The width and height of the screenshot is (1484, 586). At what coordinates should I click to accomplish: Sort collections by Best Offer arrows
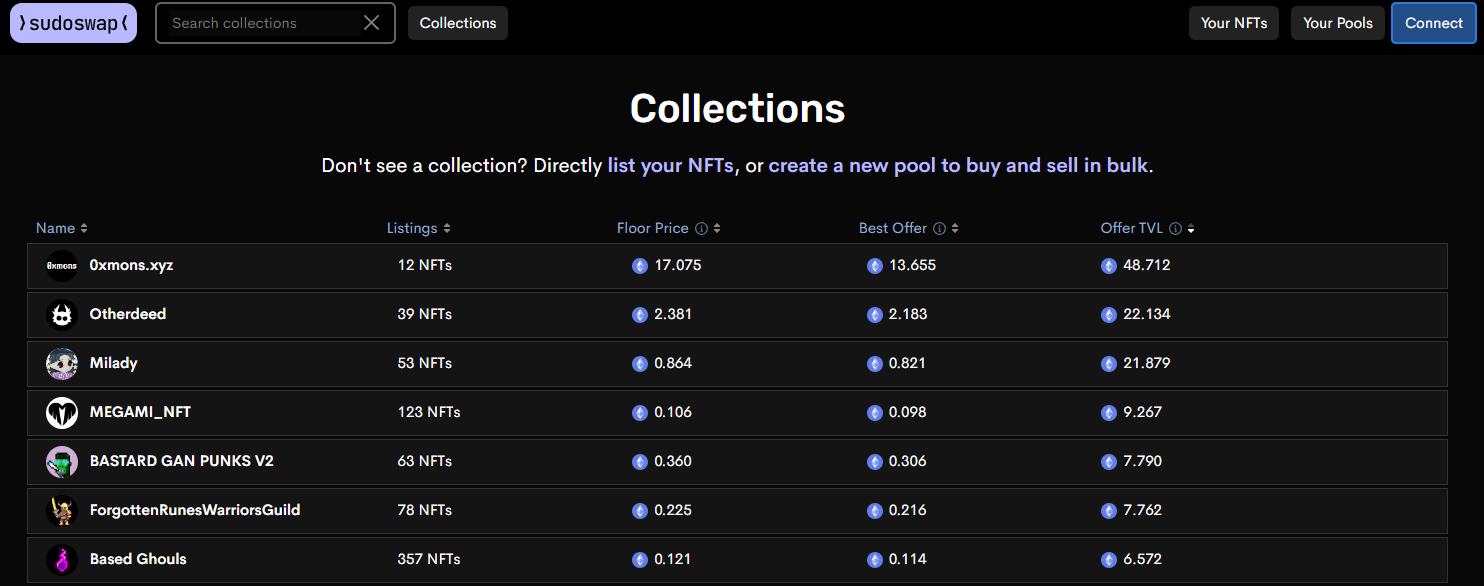955,229
